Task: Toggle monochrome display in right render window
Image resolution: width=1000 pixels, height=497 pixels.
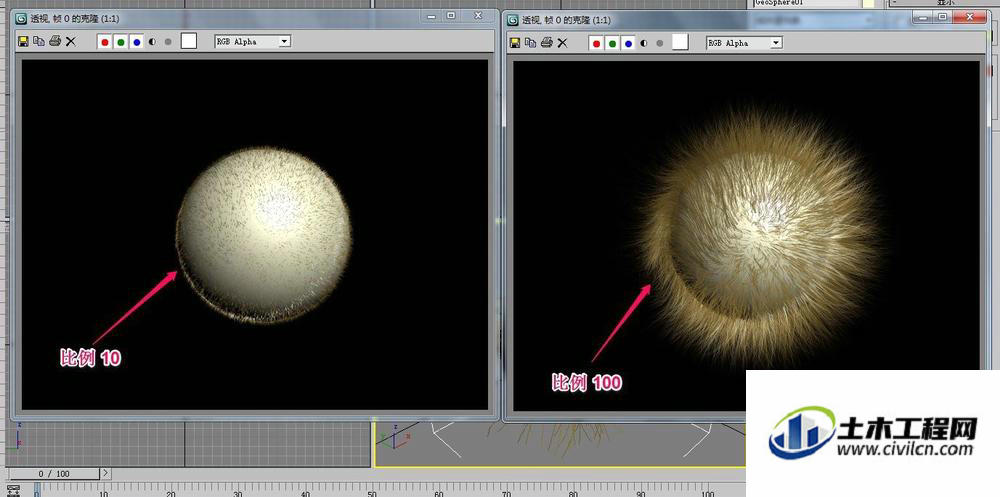Action: tap(660, 43)
